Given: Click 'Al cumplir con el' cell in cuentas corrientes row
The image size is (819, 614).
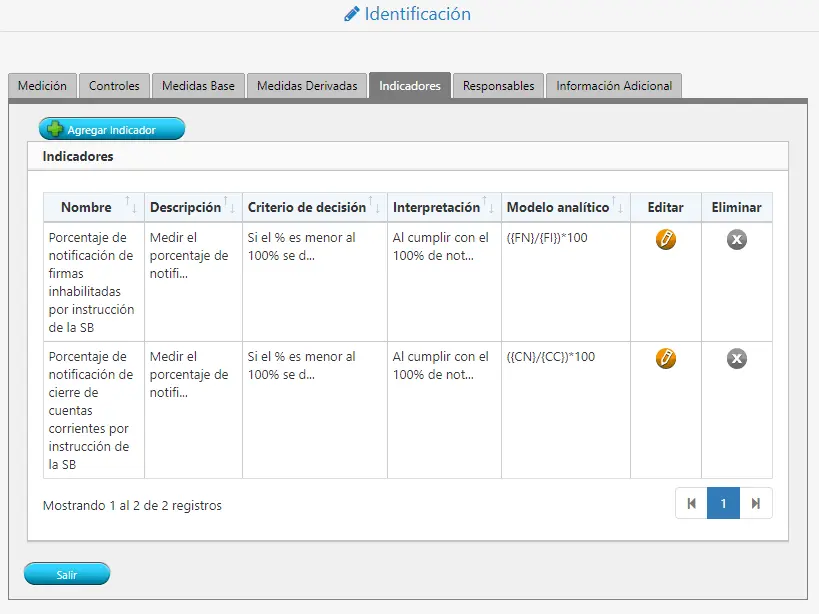Looking at the screenshot, I should click(x=444, y=410).
